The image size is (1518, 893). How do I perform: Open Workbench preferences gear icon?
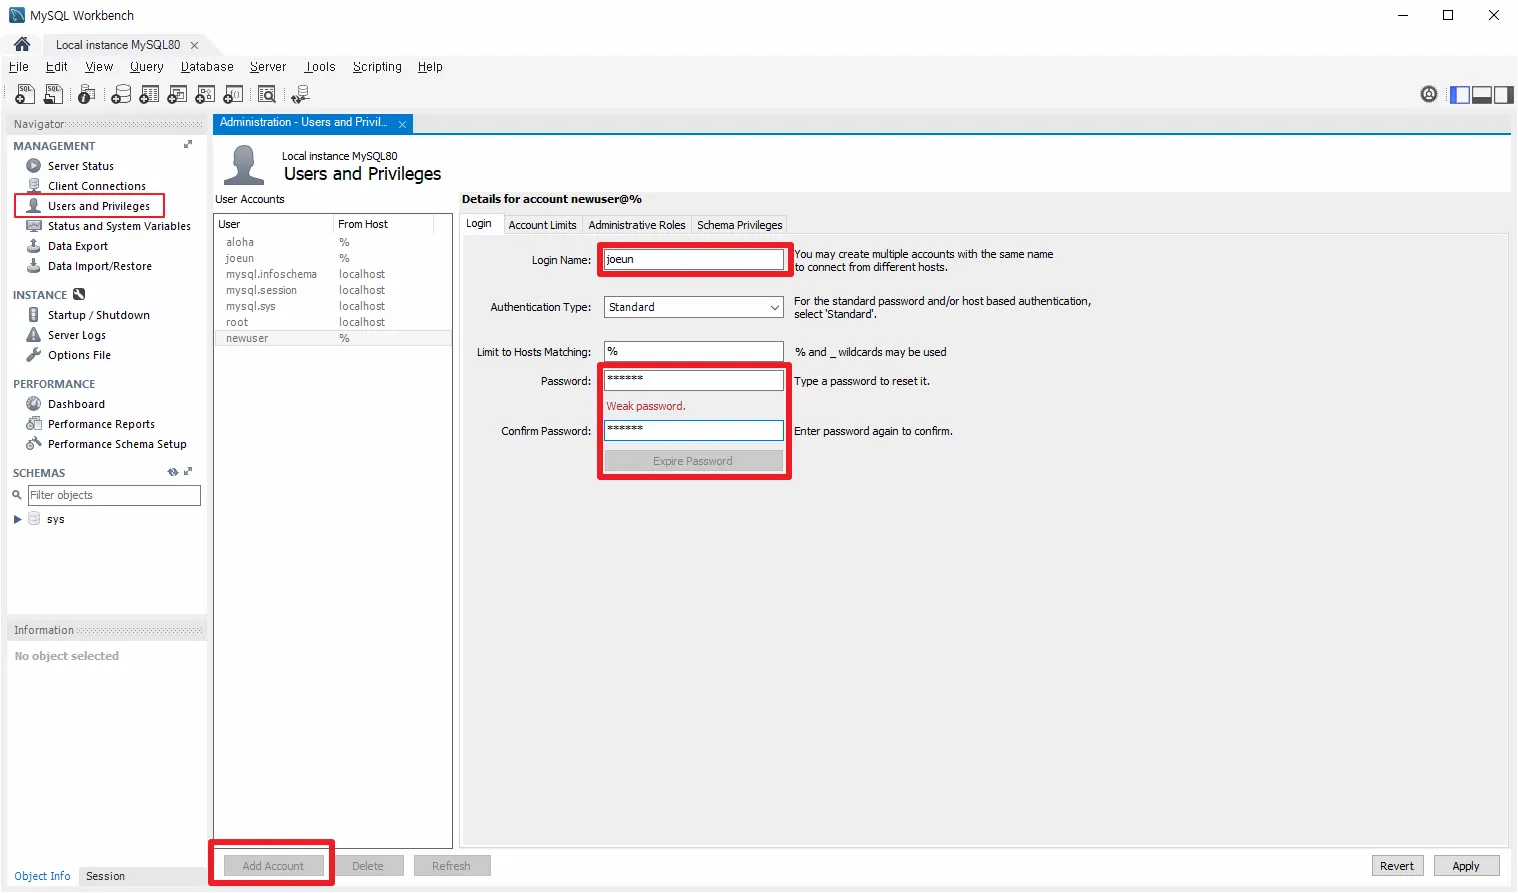[x=1429, y=94]
